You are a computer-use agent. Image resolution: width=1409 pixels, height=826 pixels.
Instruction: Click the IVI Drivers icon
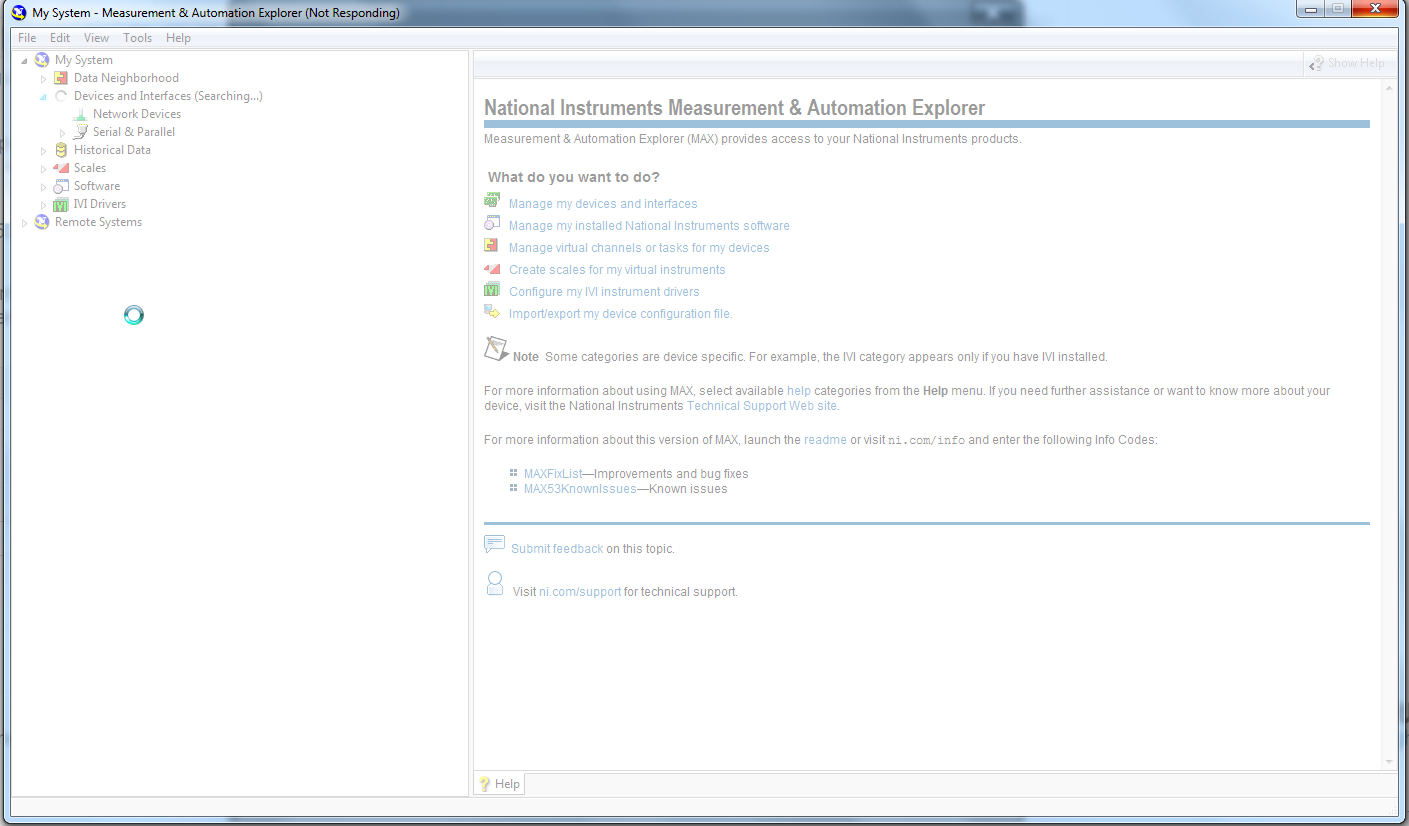[61, 204]
